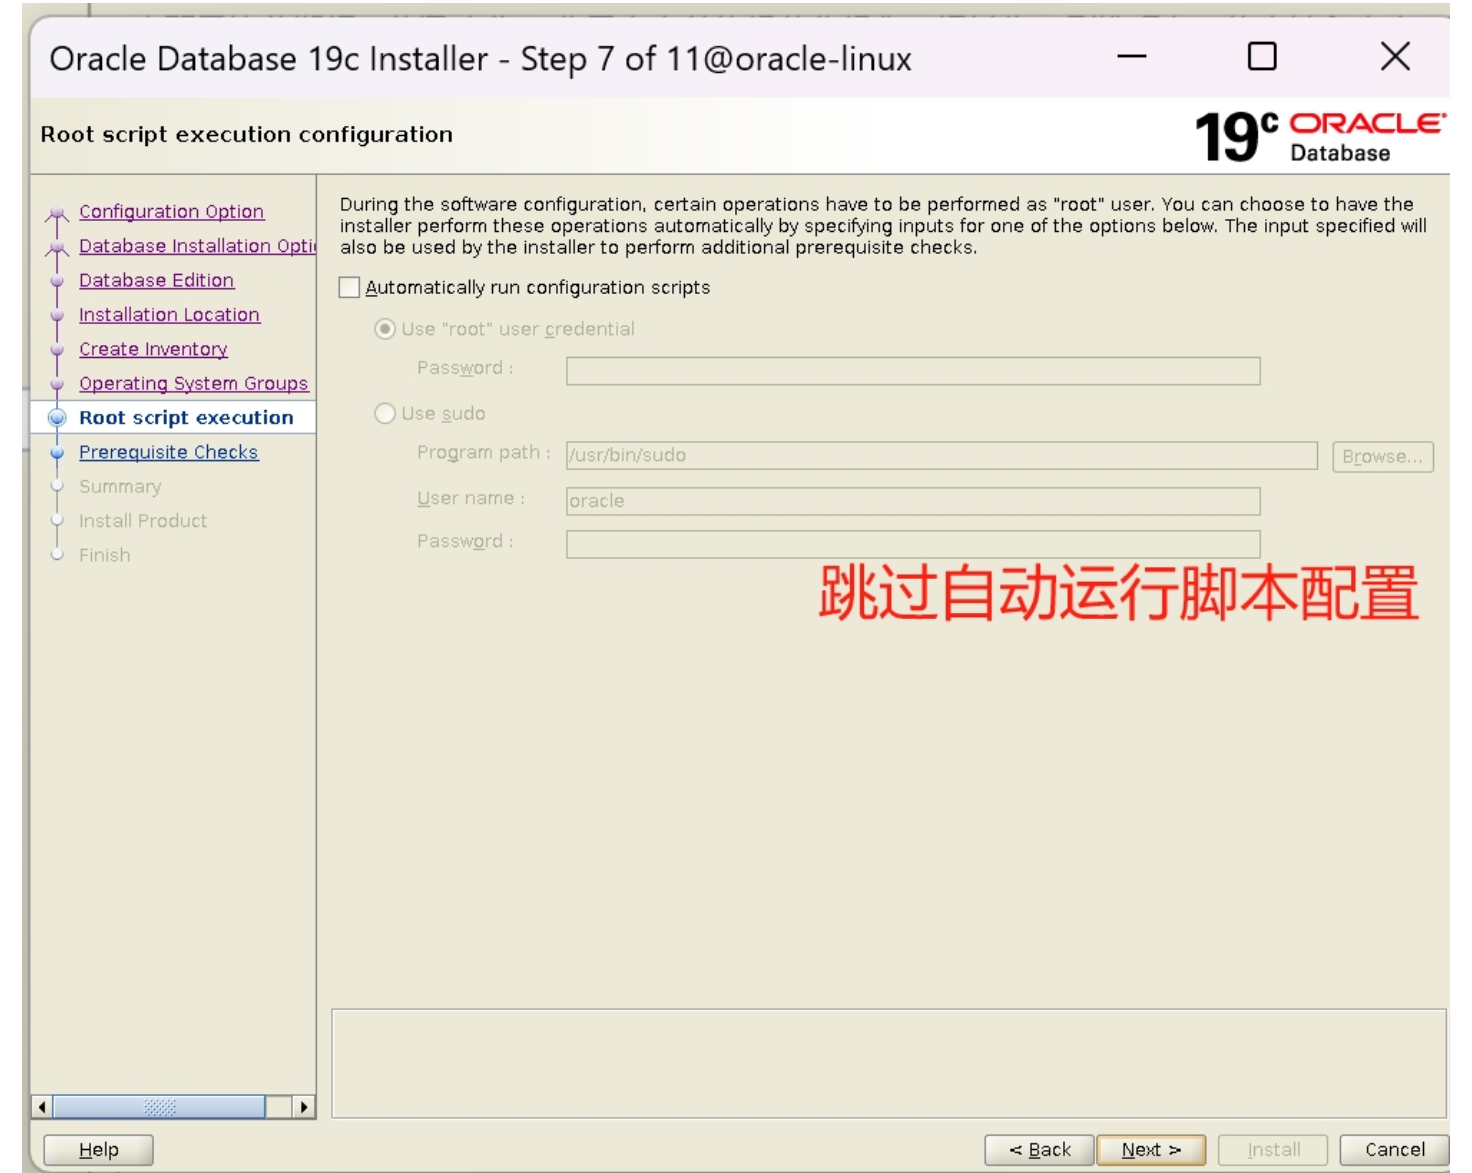Screen dimensions: 1472x1173
Task: Click the Install Product step circle icon
Action: [x=57, y=520]
